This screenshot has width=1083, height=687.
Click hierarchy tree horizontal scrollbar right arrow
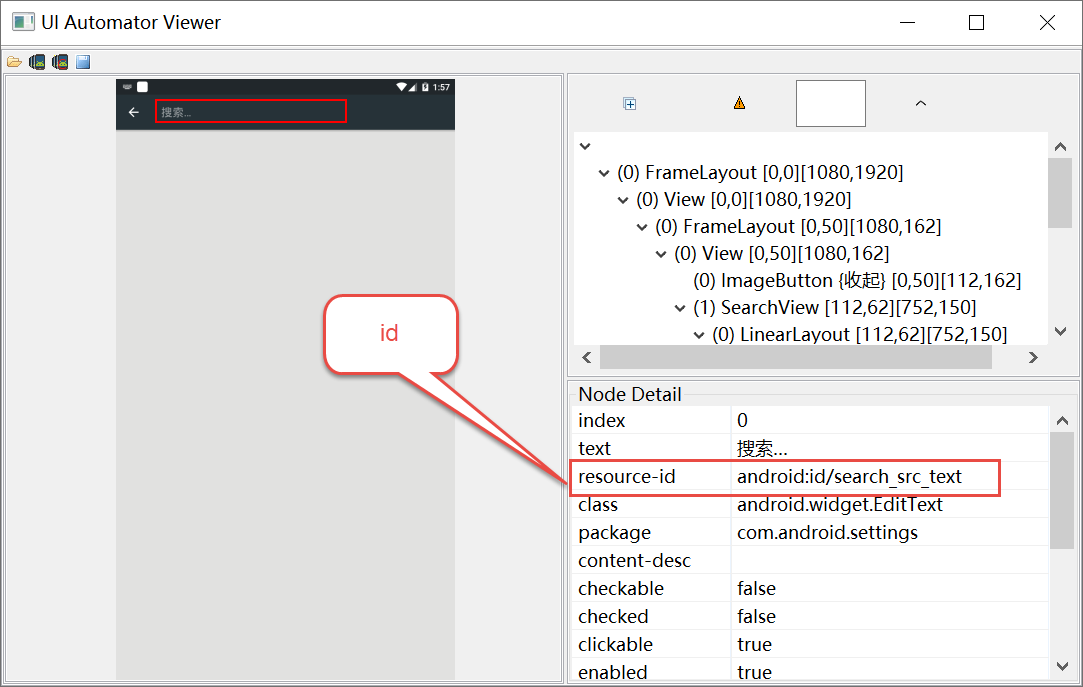pyautogui.click(x=1033, y=357)
